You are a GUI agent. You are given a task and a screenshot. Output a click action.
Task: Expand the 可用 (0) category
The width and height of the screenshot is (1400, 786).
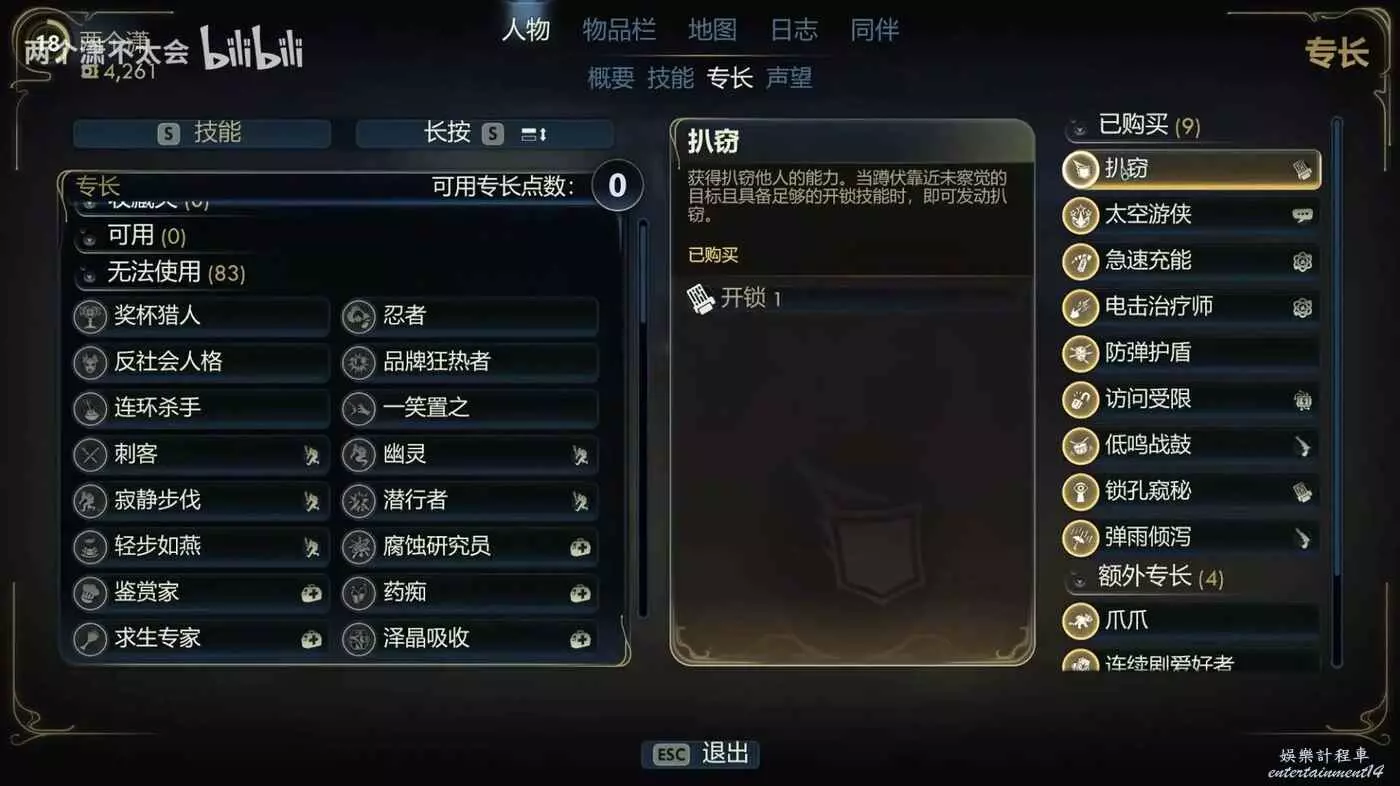(x=89, y=237)
